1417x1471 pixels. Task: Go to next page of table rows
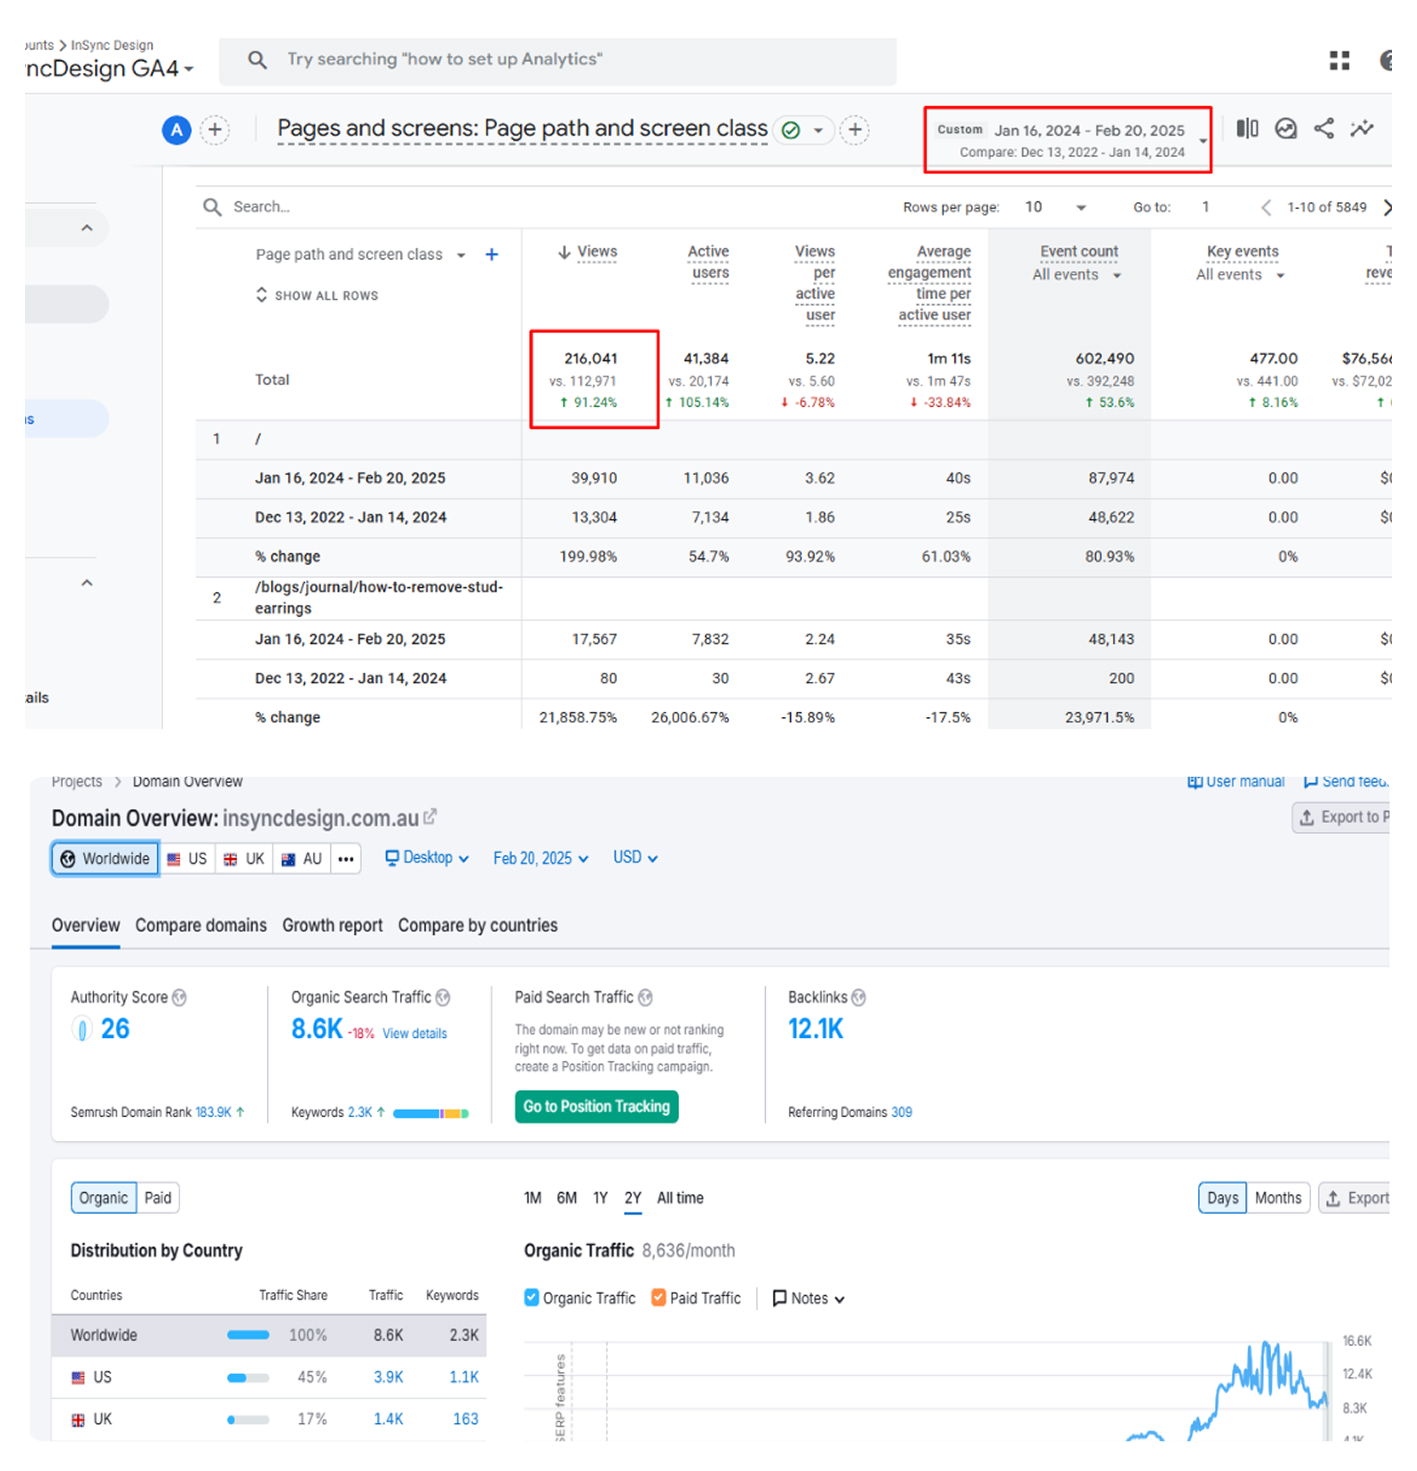pos(1386,207)
